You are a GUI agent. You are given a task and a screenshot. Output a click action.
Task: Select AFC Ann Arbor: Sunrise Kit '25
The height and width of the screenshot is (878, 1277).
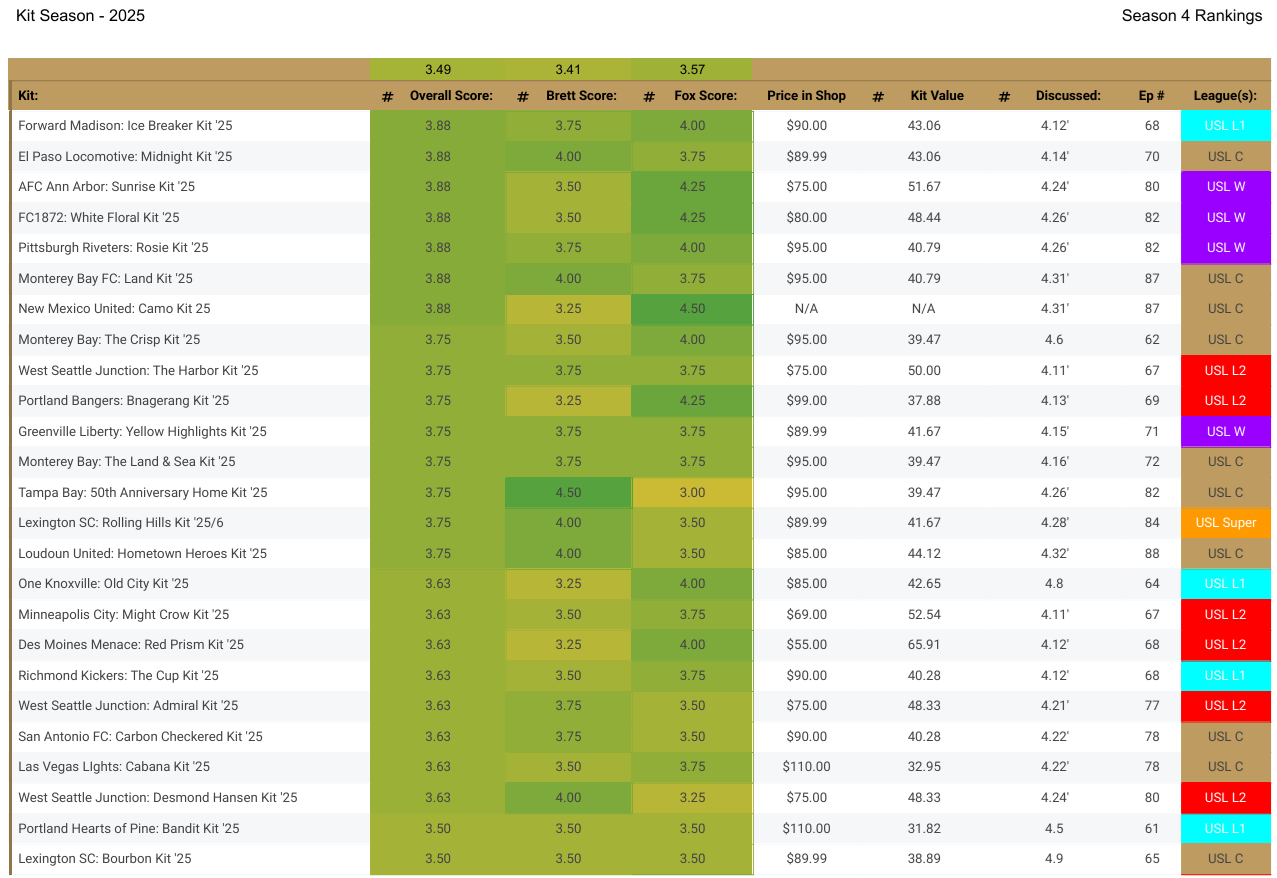tap(107, 187)
